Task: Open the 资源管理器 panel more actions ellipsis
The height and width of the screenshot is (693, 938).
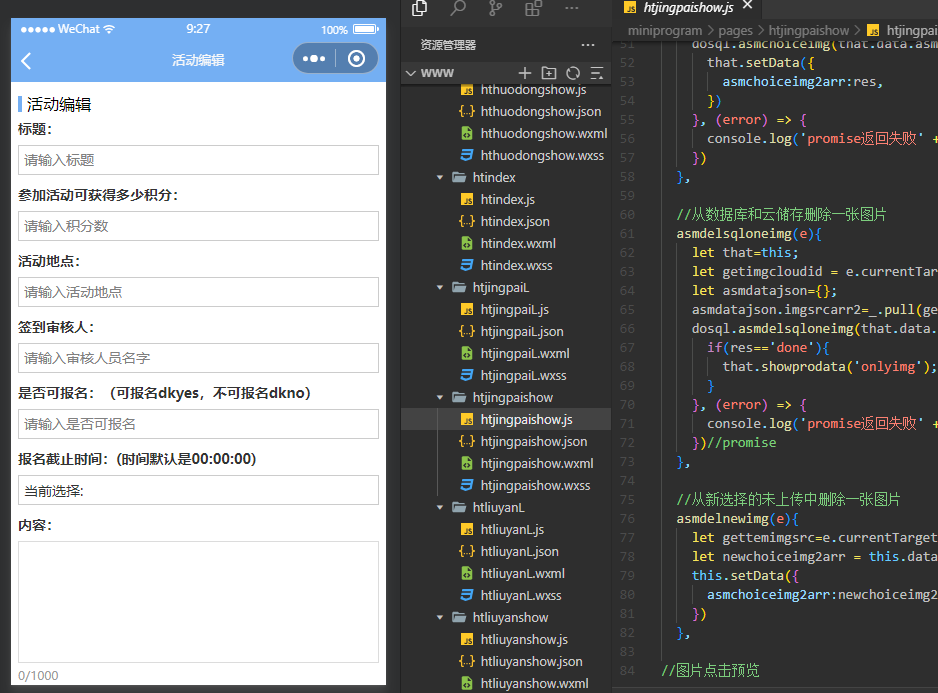Action: point(588,45)
